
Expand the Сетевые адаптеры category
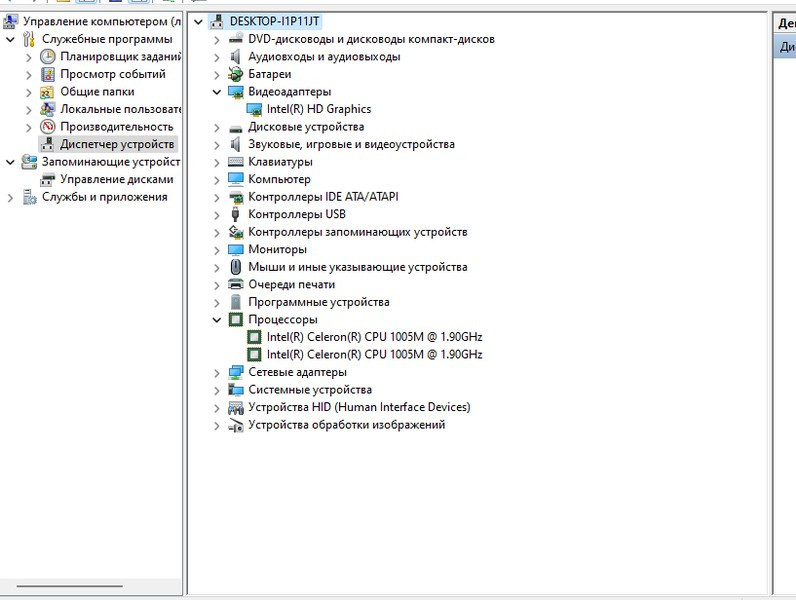(217, 373)
